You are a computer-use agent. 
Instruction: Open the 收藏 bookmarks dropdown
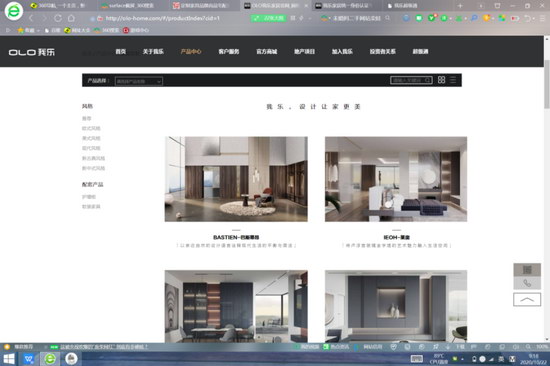[28, 30]
